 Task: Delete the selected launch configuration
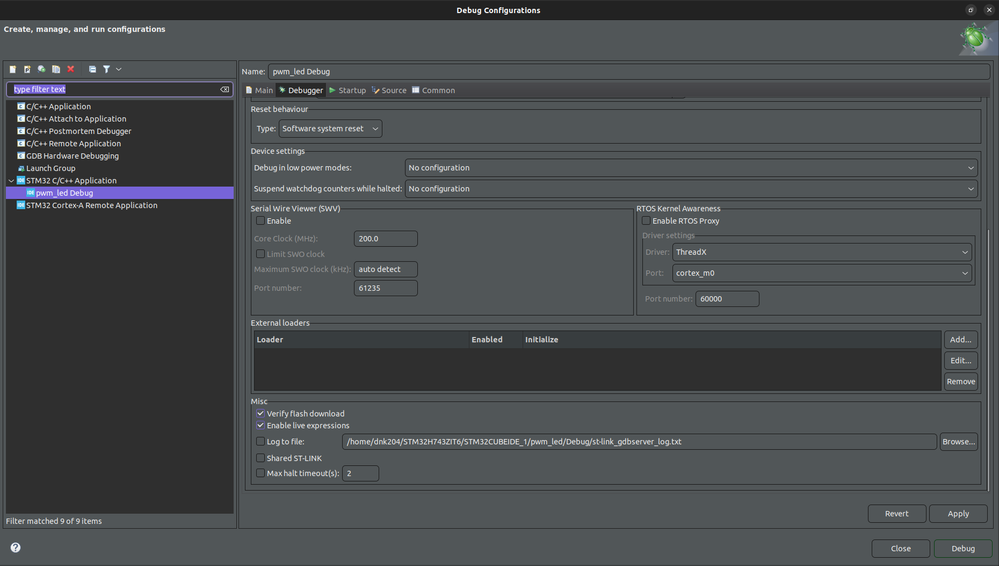click(71, 69)
